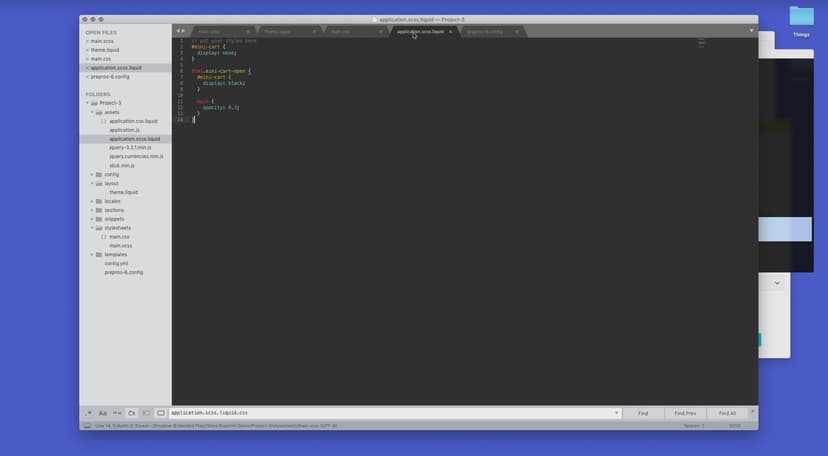Toggle regular expression search in find bar
Screen dimensions: 828x456
(x=88, y=413)
